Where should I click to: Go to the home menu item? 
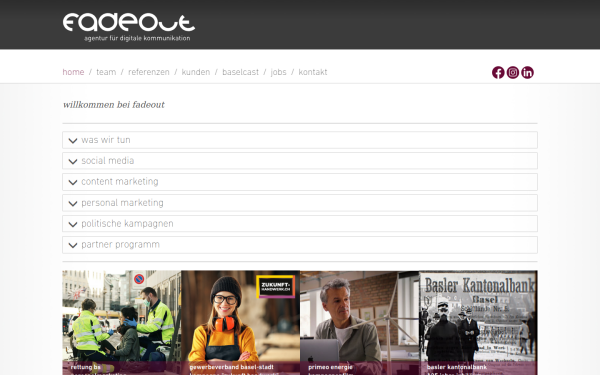[73, 72]
